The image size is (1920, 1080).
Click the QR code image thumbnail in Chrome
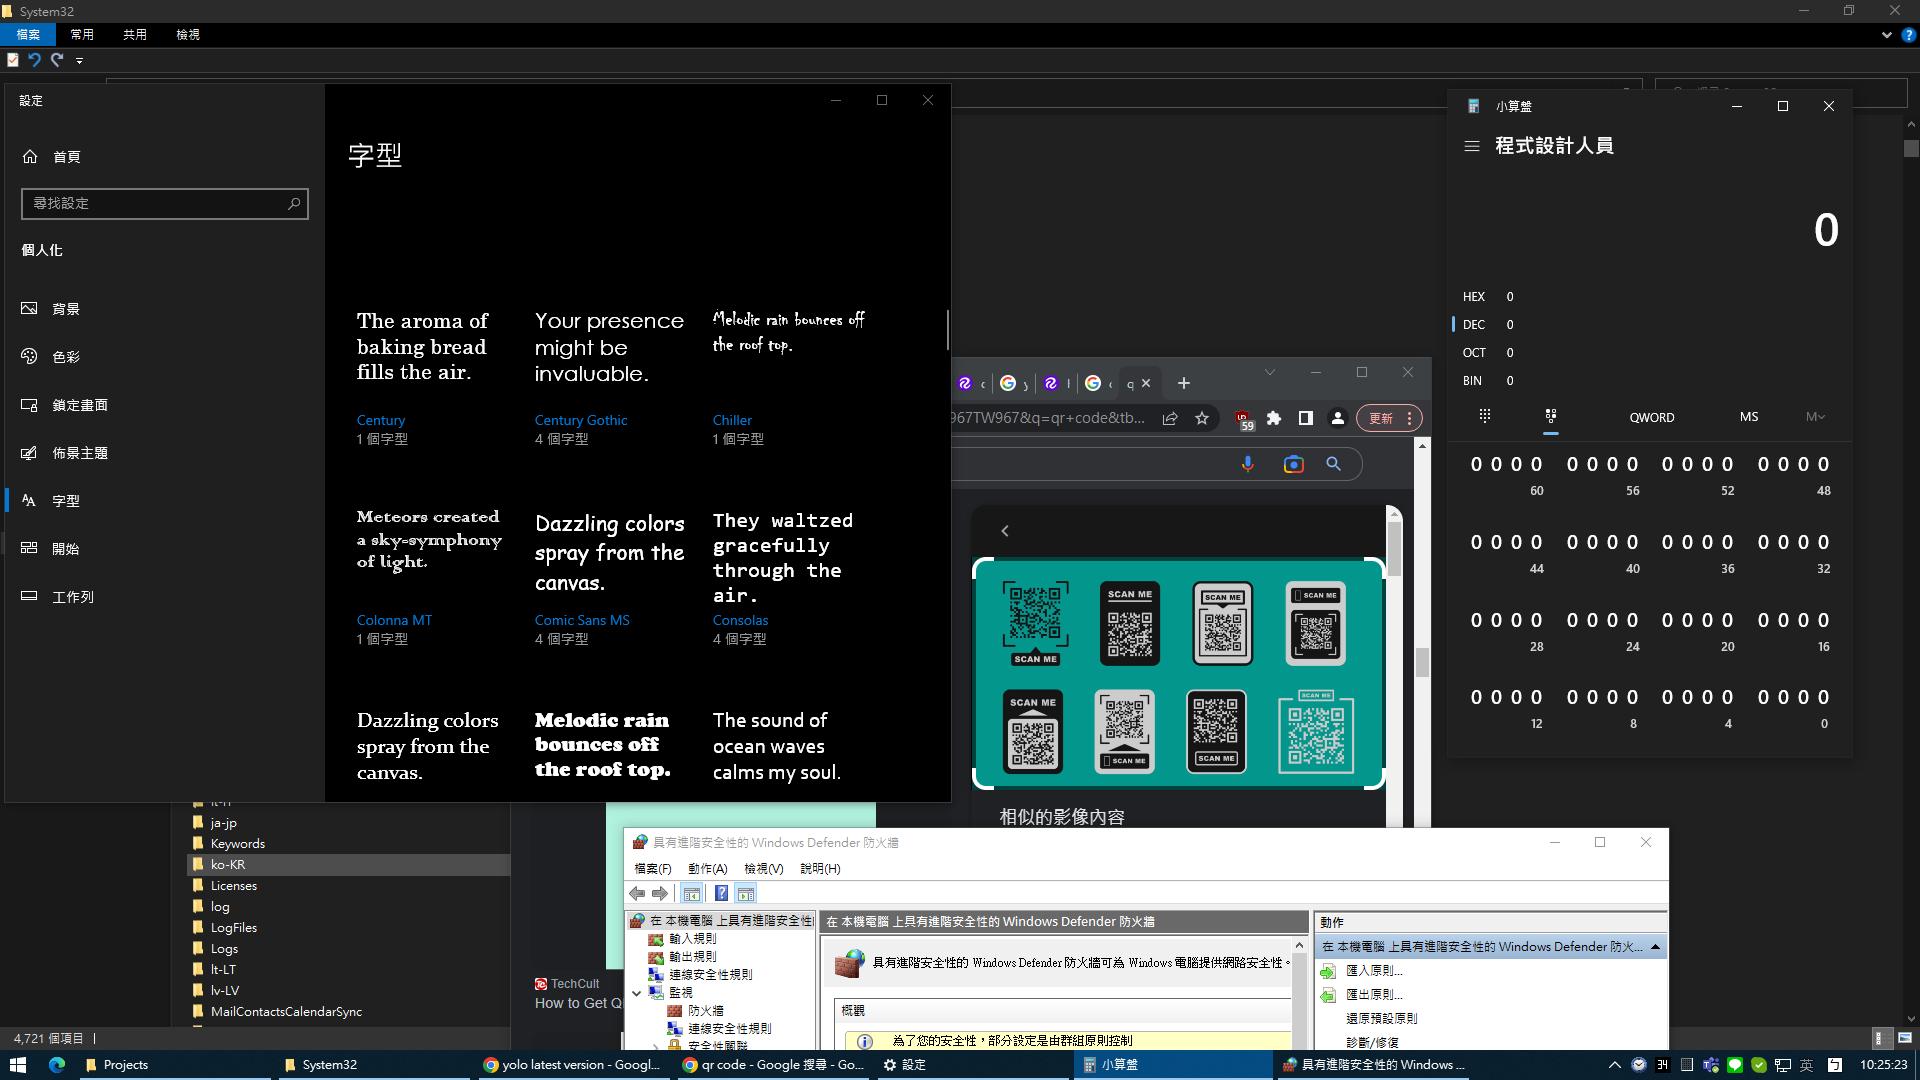(1179, 674)
